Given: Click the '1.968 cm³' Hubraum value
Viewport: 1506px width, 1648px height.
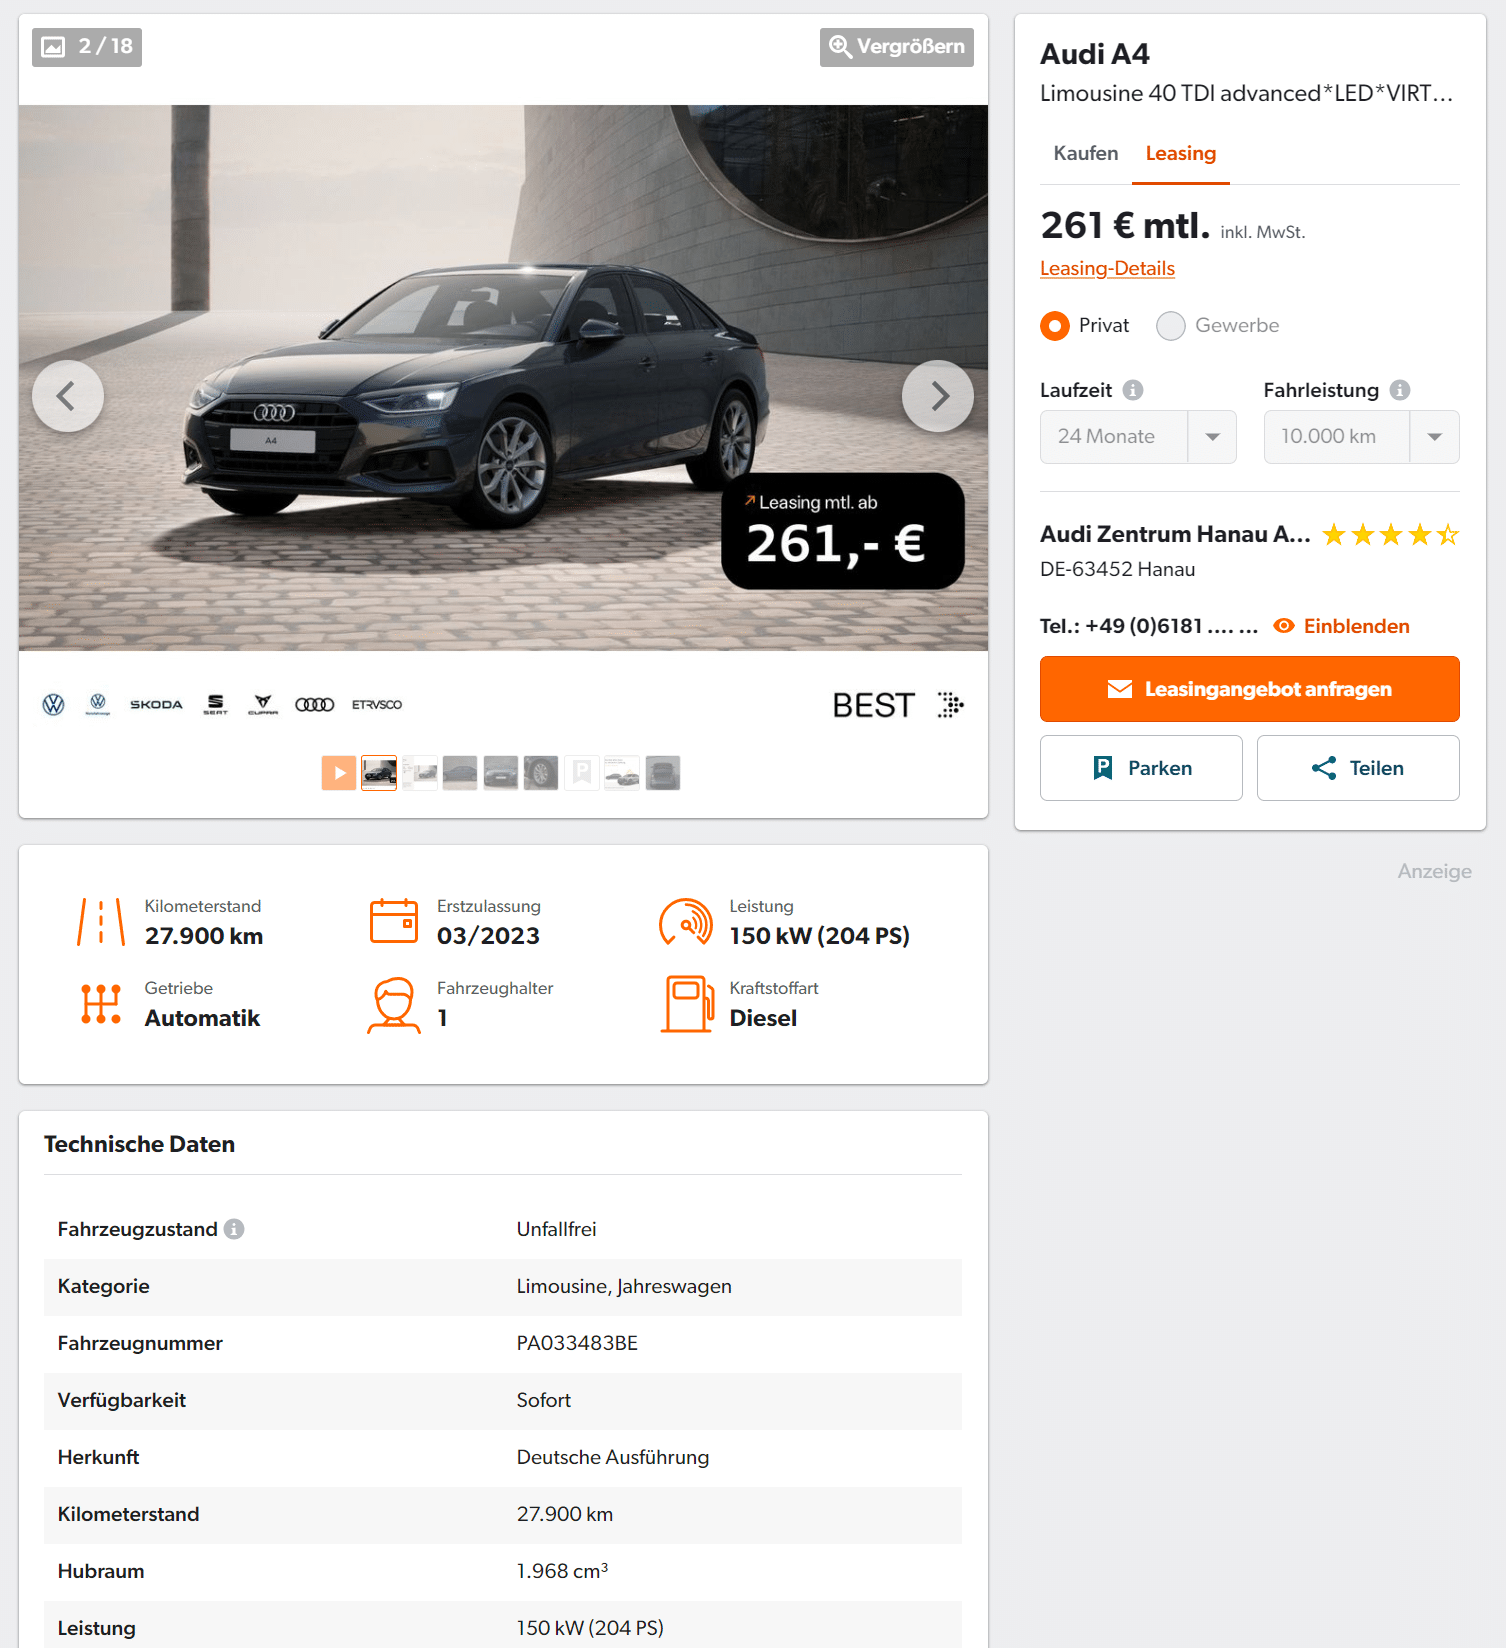Looking at the screenshot, I should pyautogui.click(x=562, y=1571).
